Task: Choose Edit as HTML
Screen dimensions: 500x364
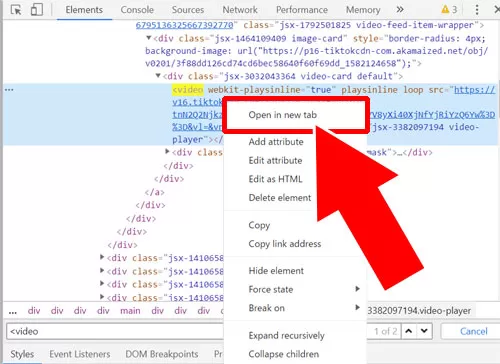Action: coord(275,179)
